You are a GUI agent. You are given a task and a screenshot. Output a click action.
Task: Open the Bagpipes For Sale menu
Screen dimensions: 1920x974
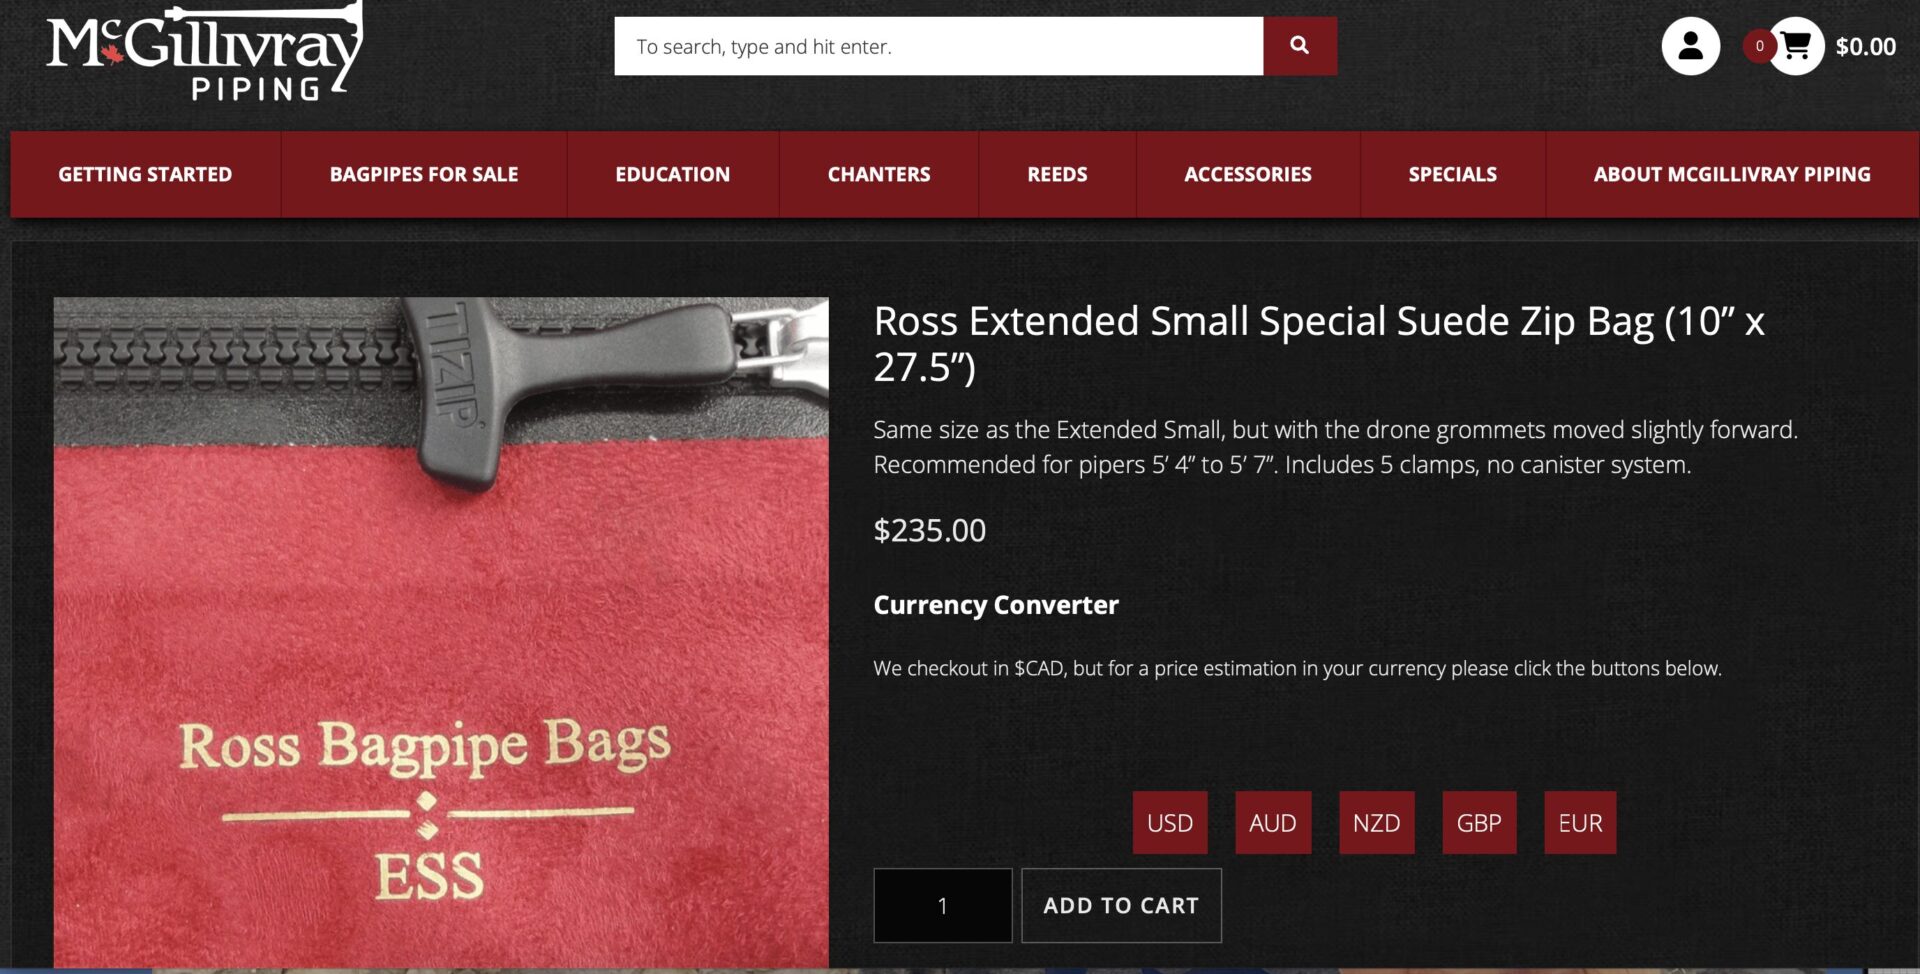tap(424, 174)
